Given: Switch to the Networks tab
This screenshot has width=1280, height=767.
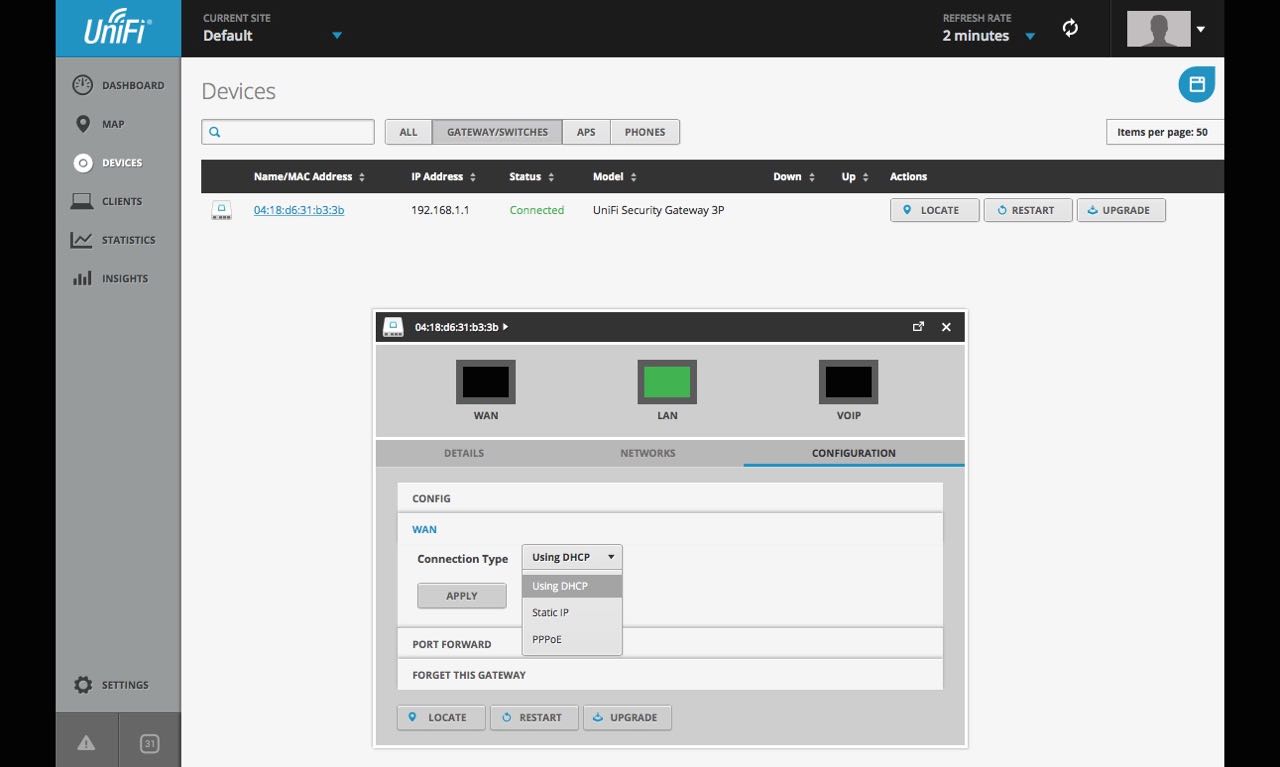Looking at the screenshot, I should [647, 453].
